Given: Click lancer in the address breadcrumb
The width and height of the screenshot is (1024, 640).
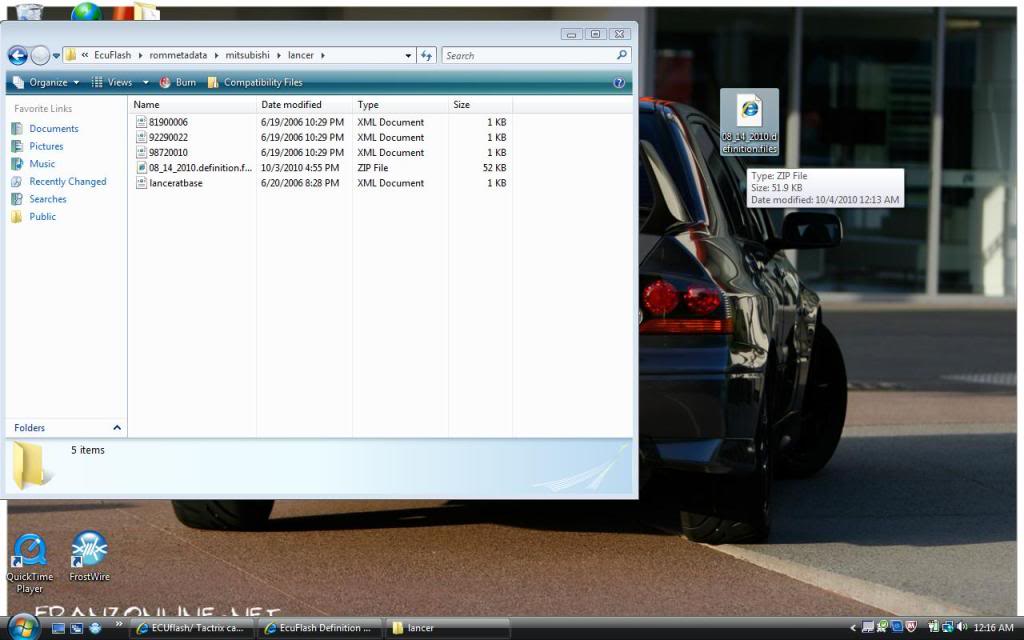Looking at the screenshot, I should [301, 56].
